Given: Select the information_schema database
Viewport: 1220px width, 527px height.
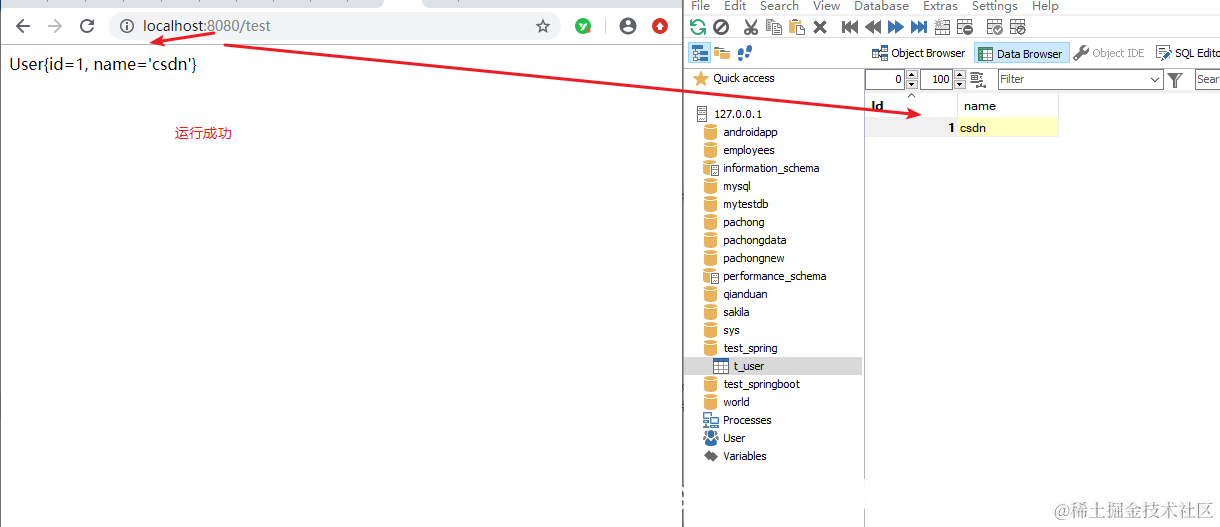Looking at the screenshot, I should pyautogui.click(x=771, y=168).
